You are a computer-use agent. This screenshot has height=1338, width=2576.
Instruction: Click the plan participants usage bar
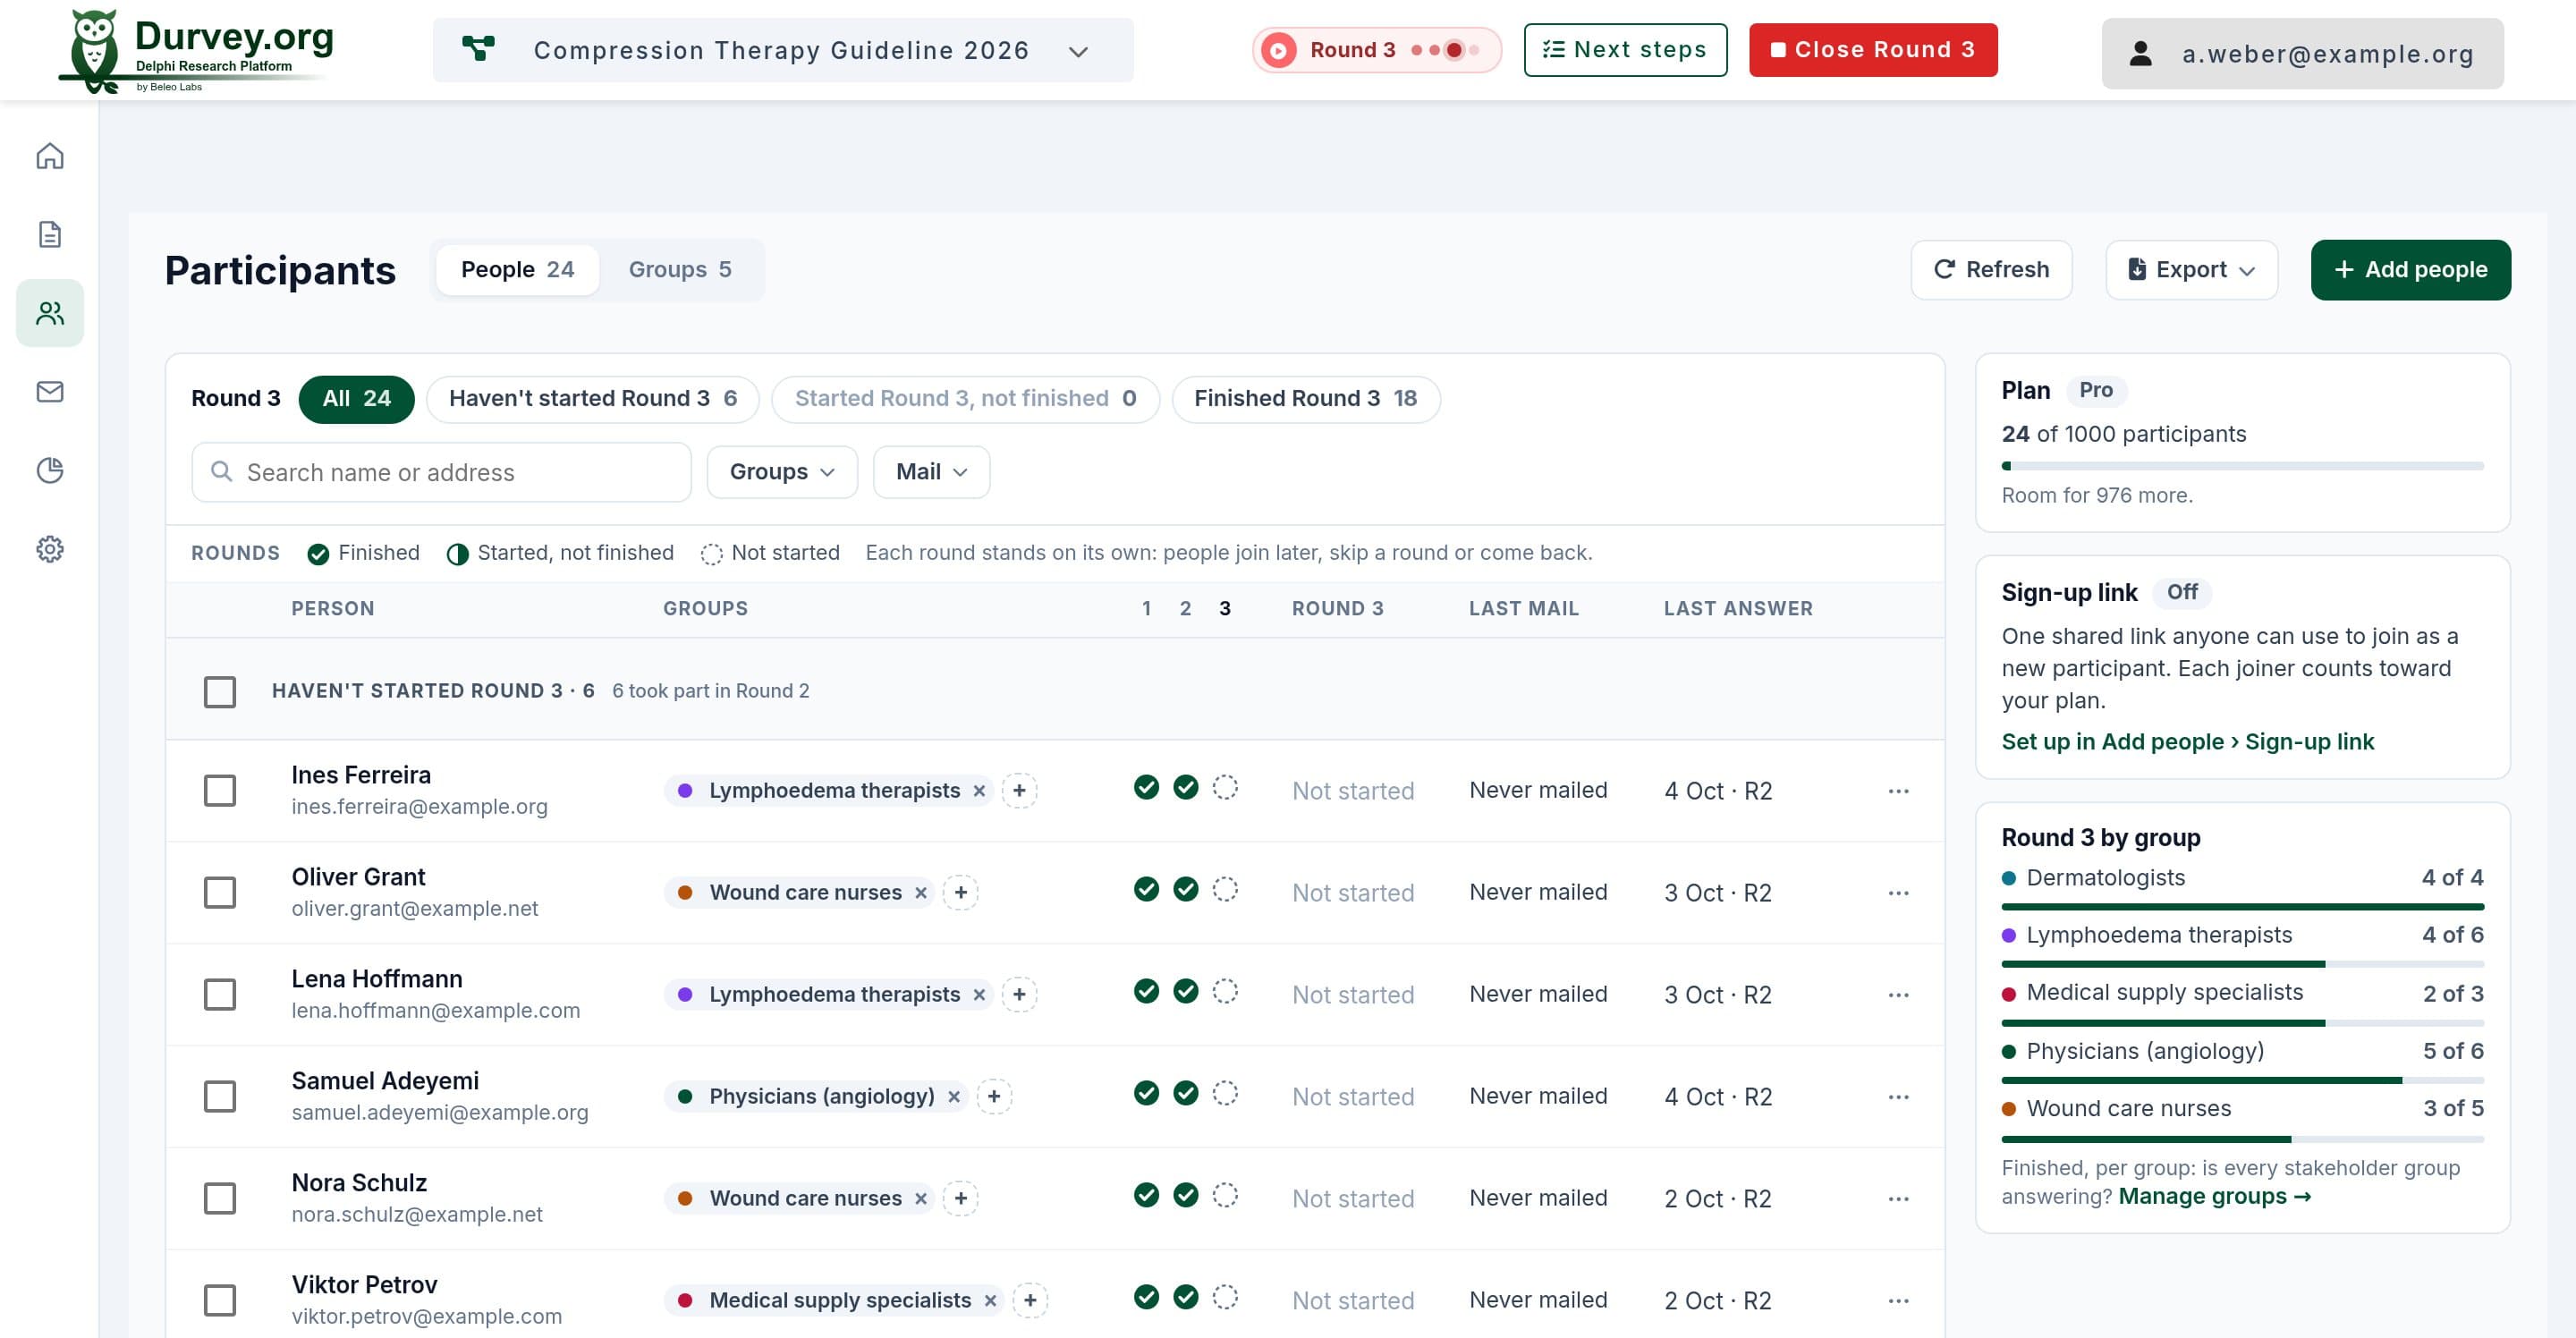(x=2242, y=466)
